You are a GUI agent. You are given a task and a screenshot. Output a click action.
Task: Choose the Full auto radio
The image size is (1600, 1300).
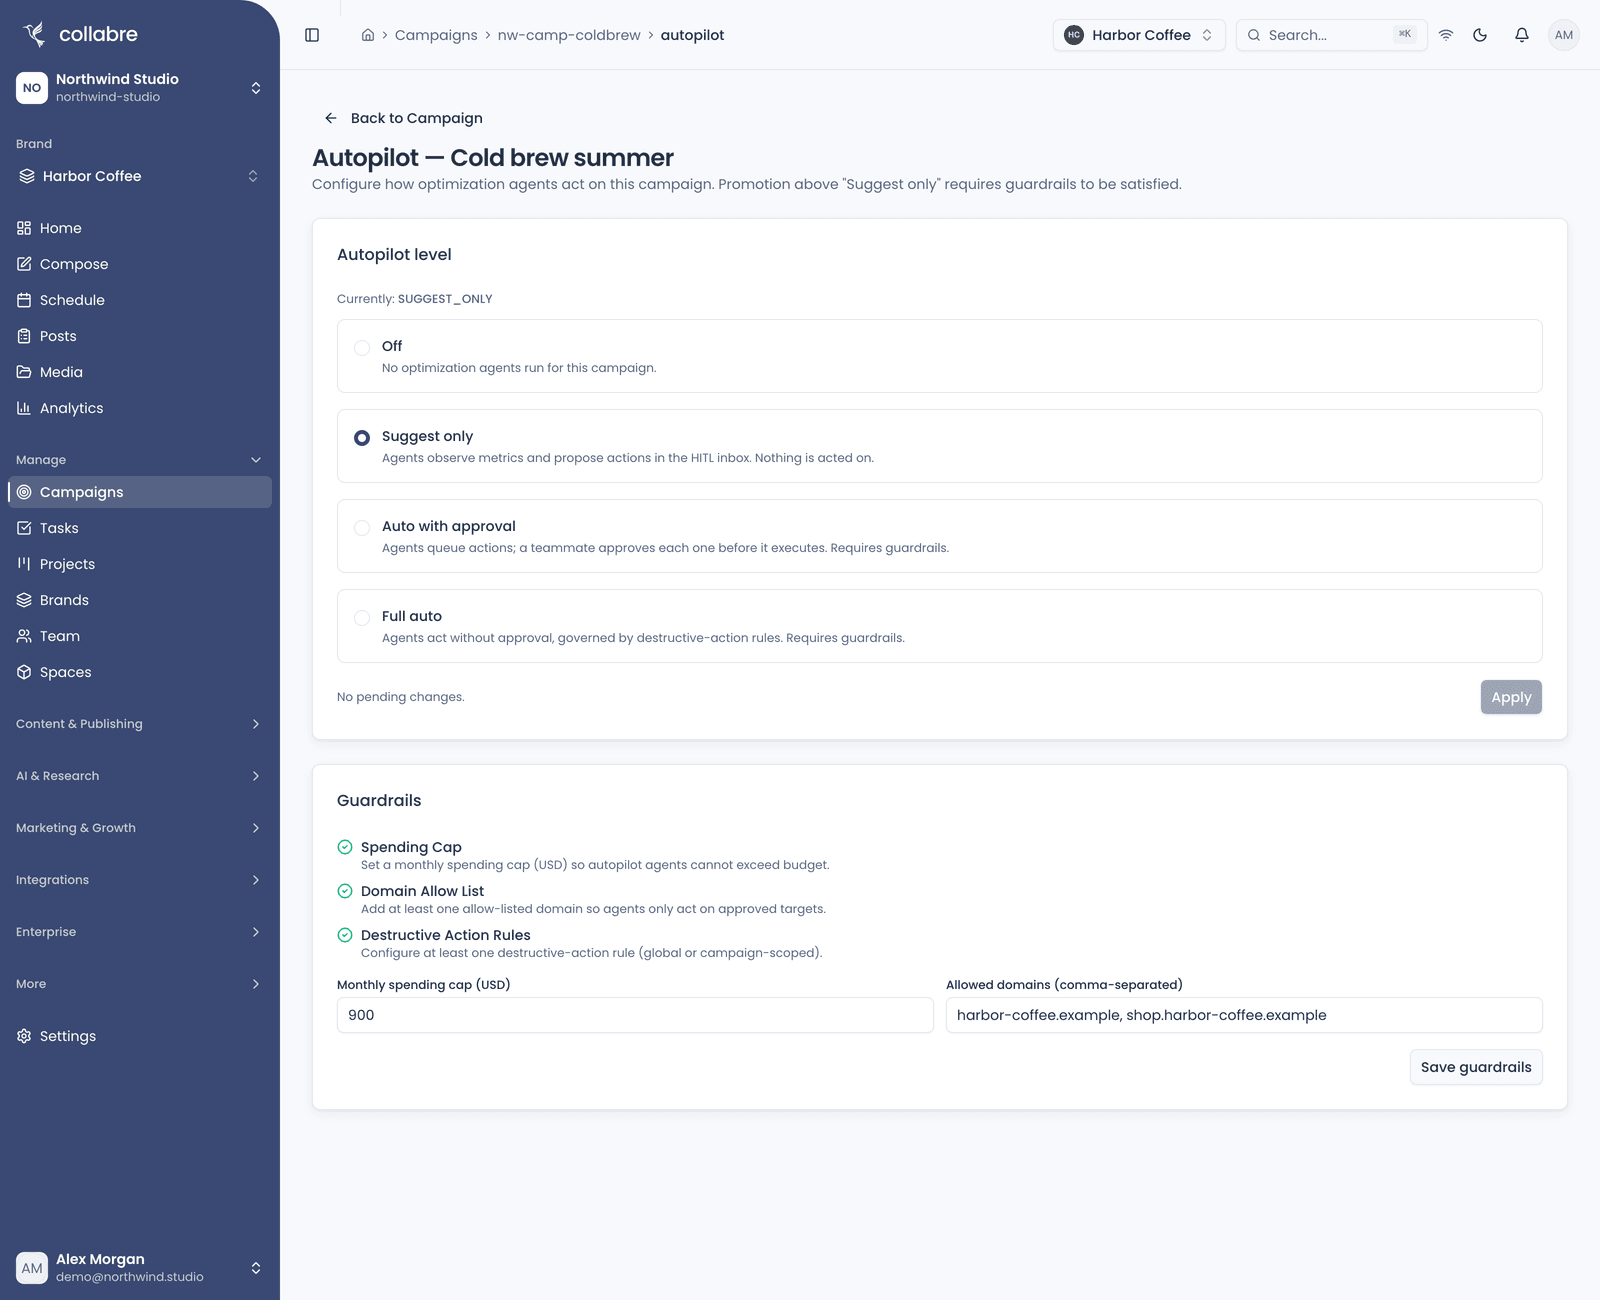[x=362, y=618]
